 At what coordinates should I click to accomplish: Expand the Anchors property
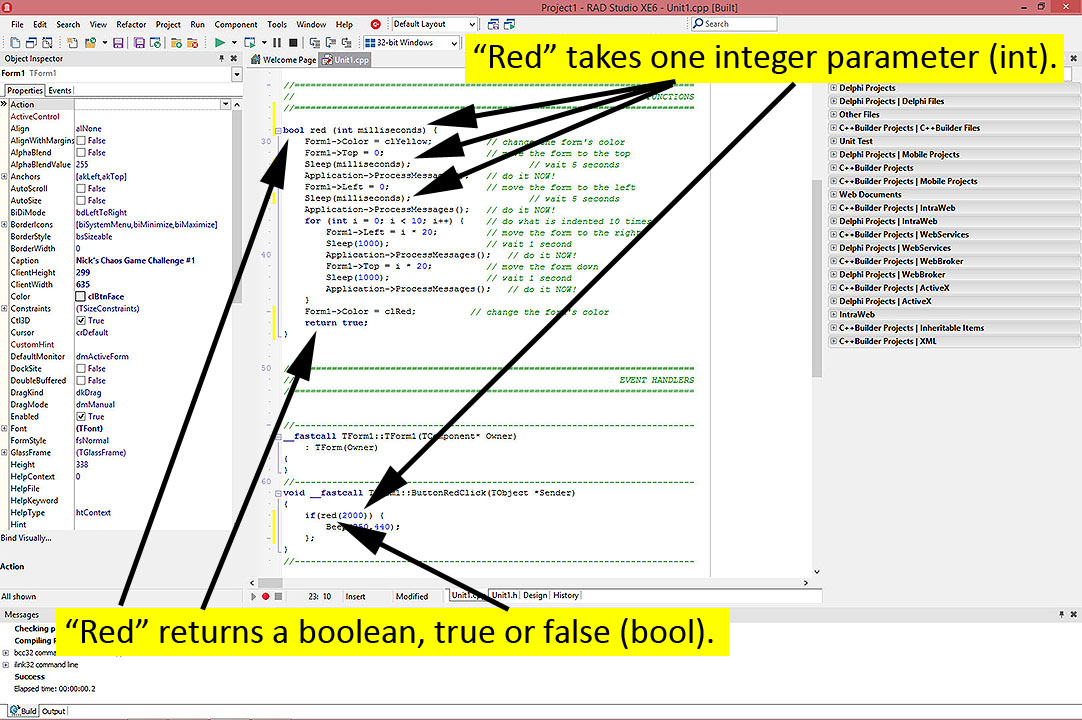click(4, 177)
